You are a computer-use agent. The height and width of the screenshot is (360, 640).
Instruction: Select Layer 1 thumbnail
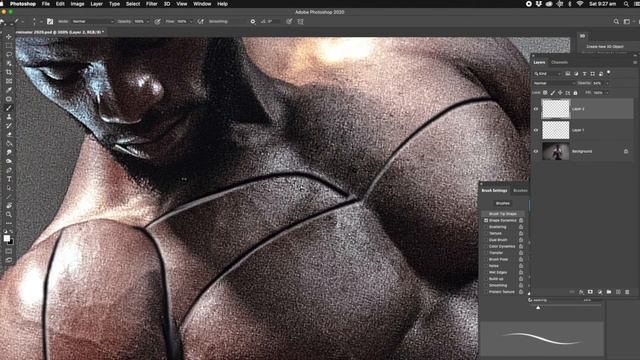coord(556,130)
